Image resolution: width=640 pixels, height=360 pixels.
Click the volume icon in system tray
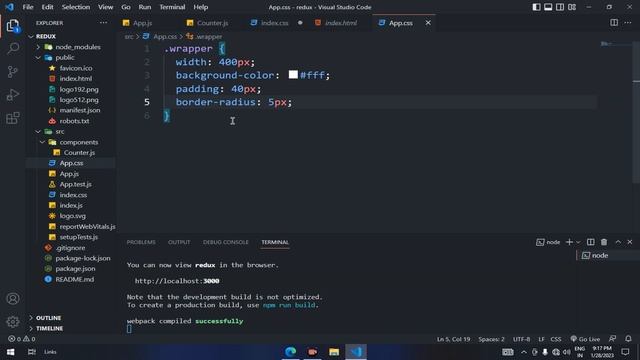click(x=567, y=352)
